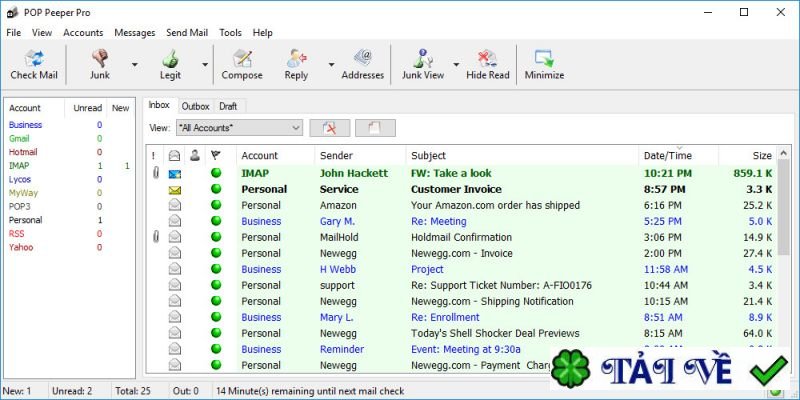Select the IMAP account in account list
Screen dimensions: 800x400
19,166
